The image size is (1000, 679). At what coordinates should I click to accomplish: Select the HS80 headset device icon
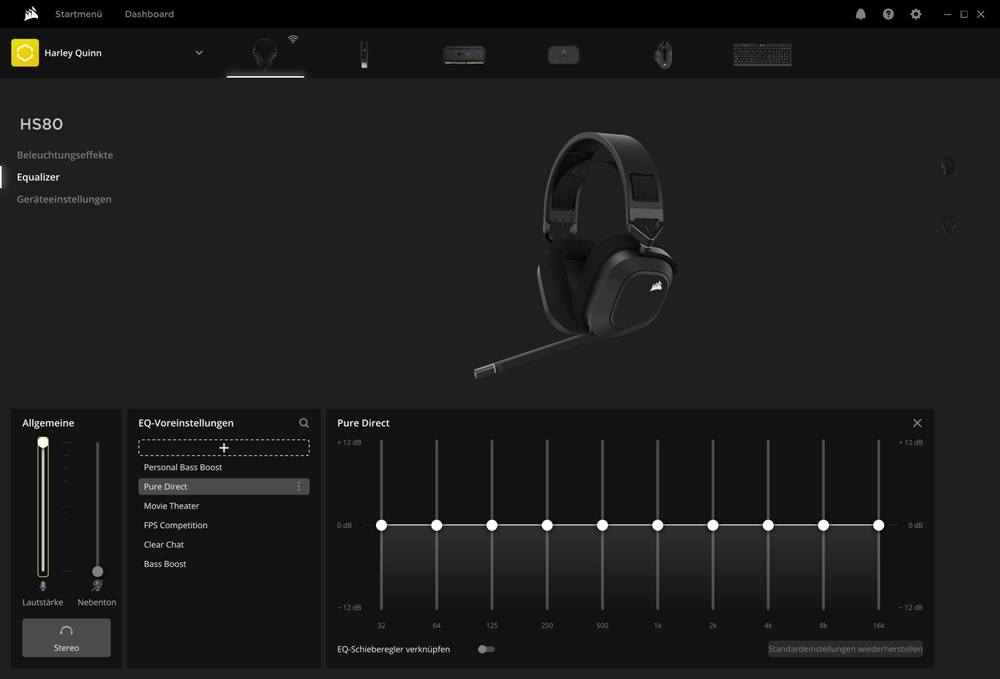pyautogui.click(x=265, y=52)
